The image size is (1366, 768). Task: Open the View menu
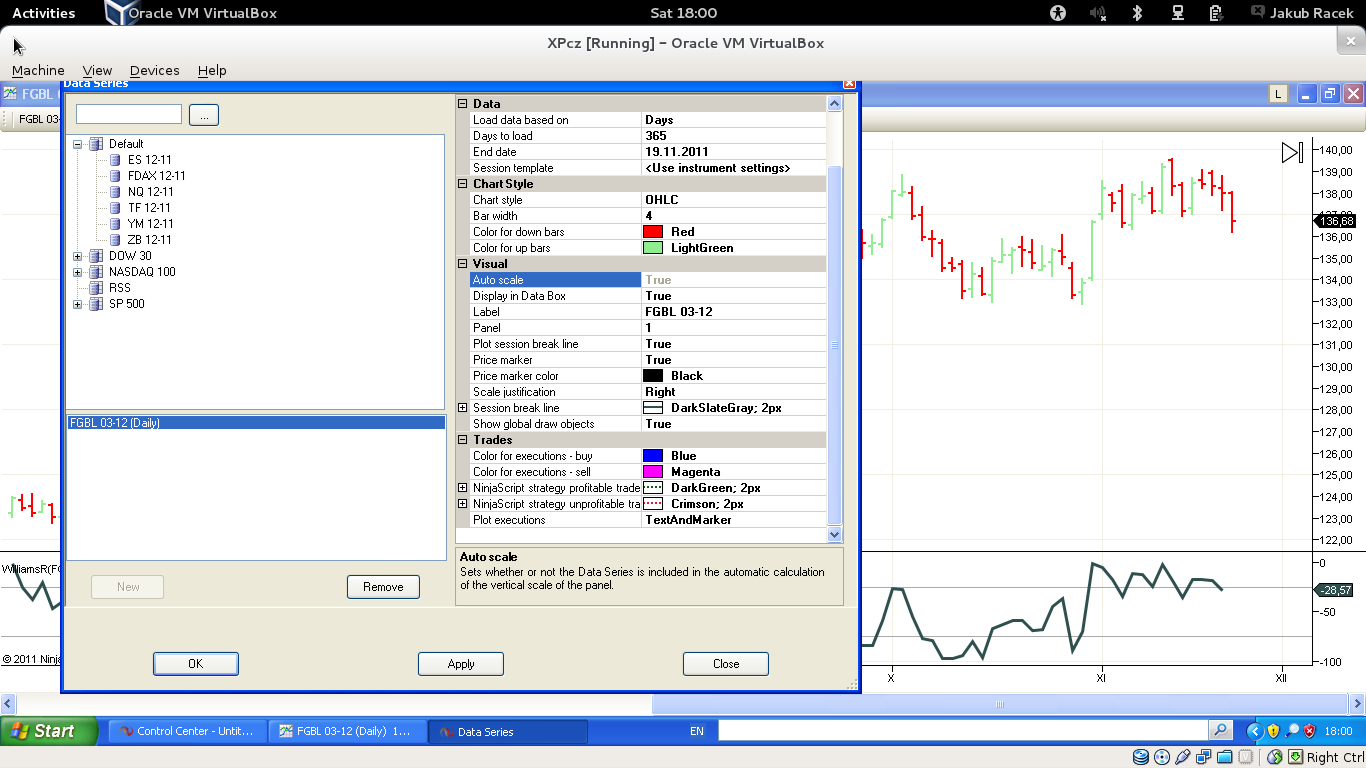click(x=97, y=70)
